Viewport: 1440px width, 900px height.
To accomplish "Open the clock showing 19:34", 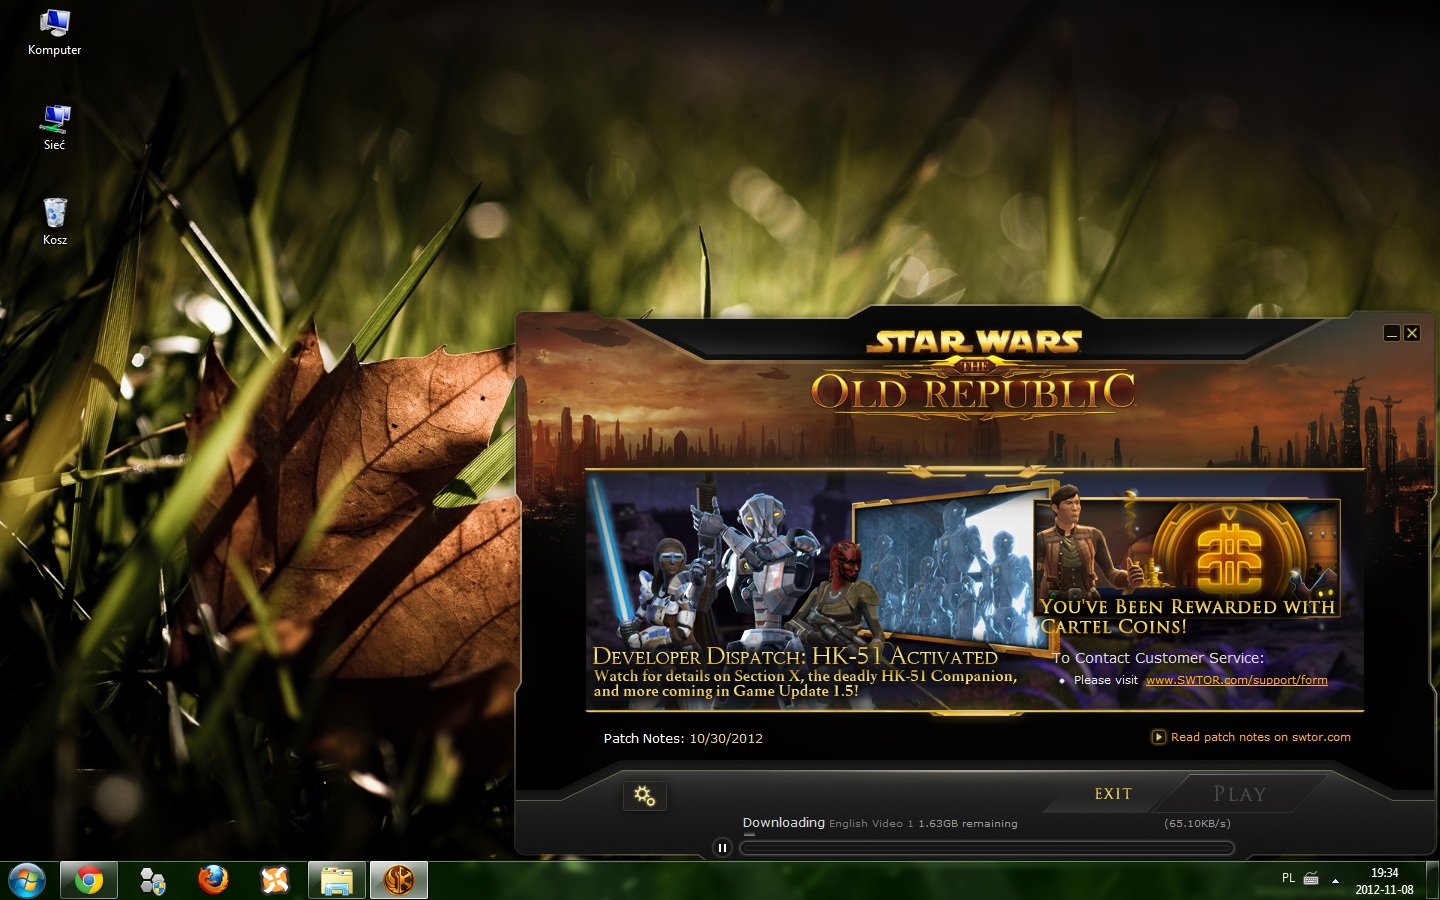I will tap(1384, 881).
